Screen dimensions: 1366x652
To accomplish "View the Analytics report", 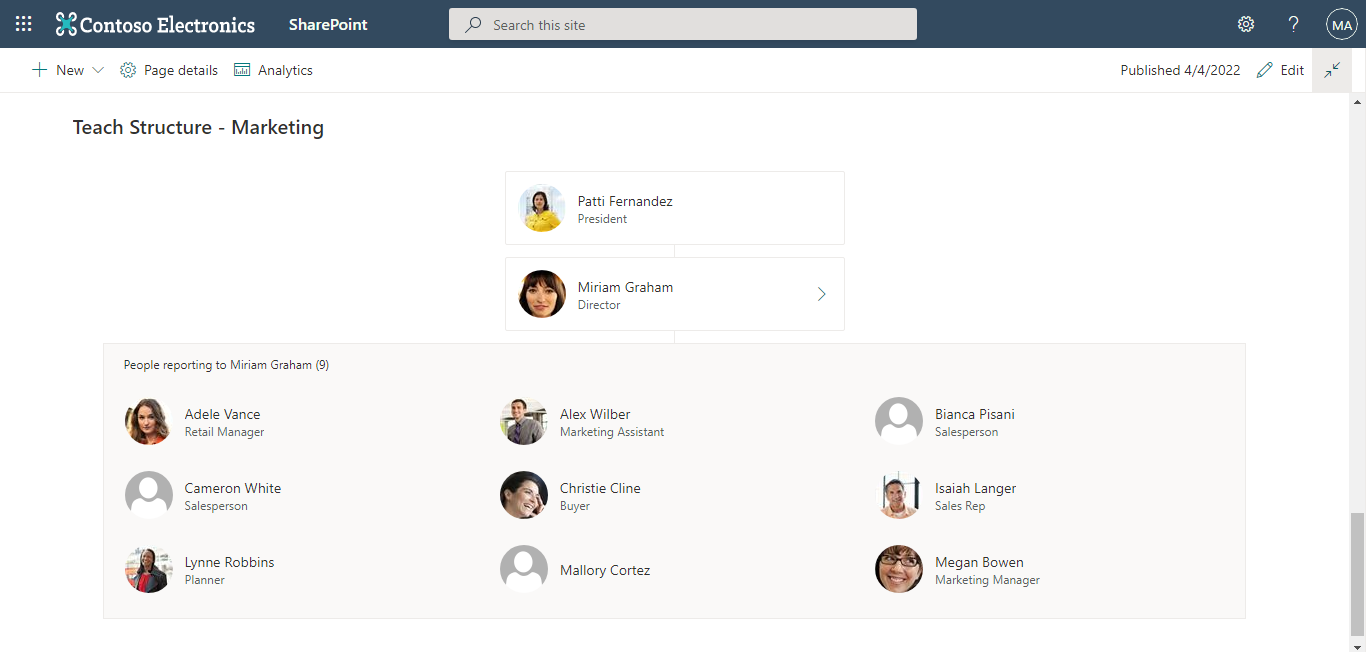I will (272, 70).
